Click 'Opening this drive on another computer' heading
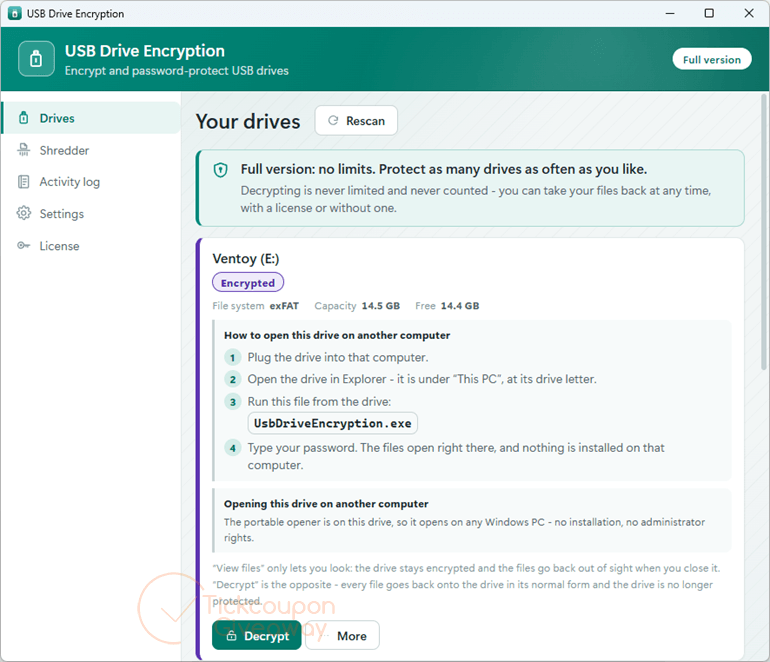 [326, 504]
